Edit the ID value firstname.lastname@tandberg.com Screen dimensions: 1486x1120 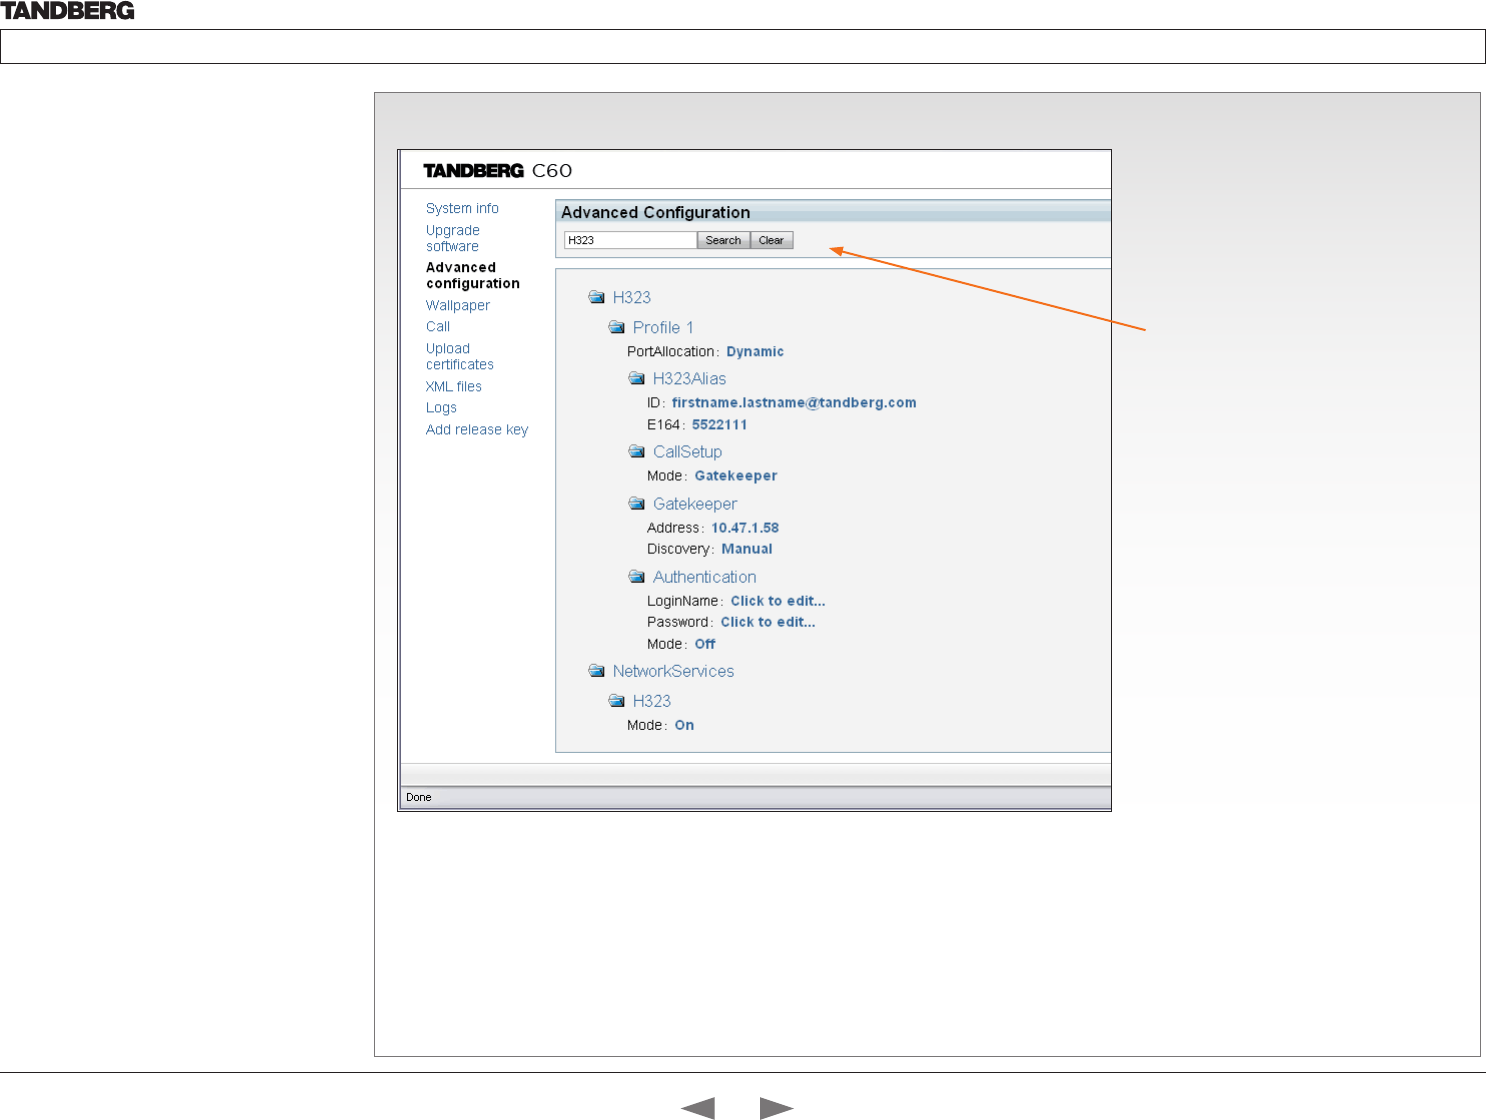pos(794,402)
